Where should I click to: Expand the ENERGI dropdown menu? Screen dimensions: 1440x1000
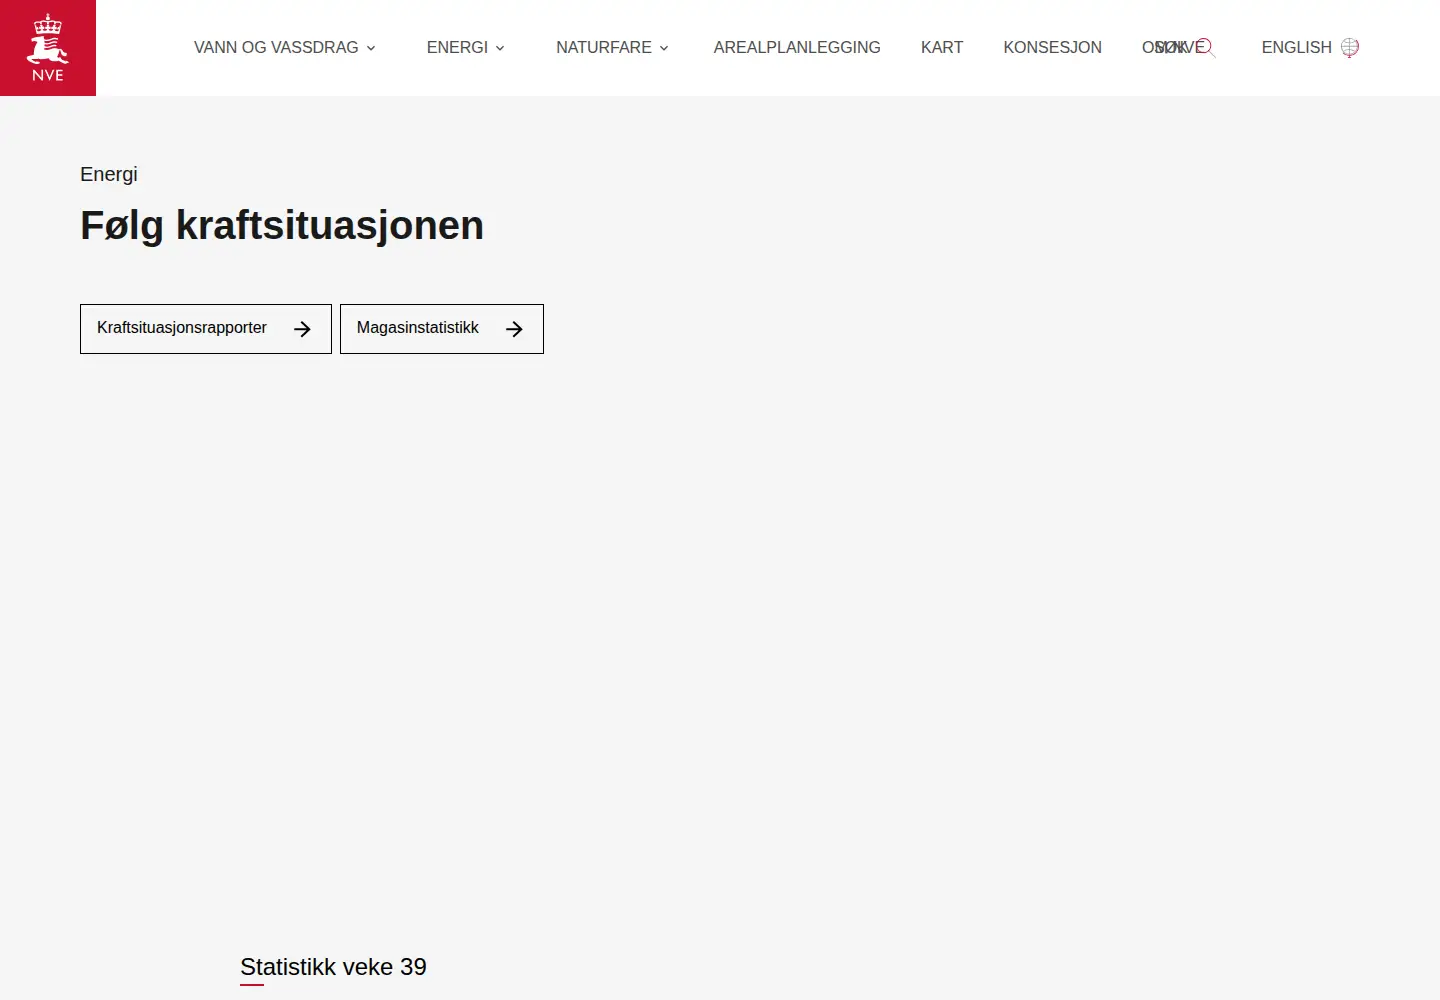point(466,47)
